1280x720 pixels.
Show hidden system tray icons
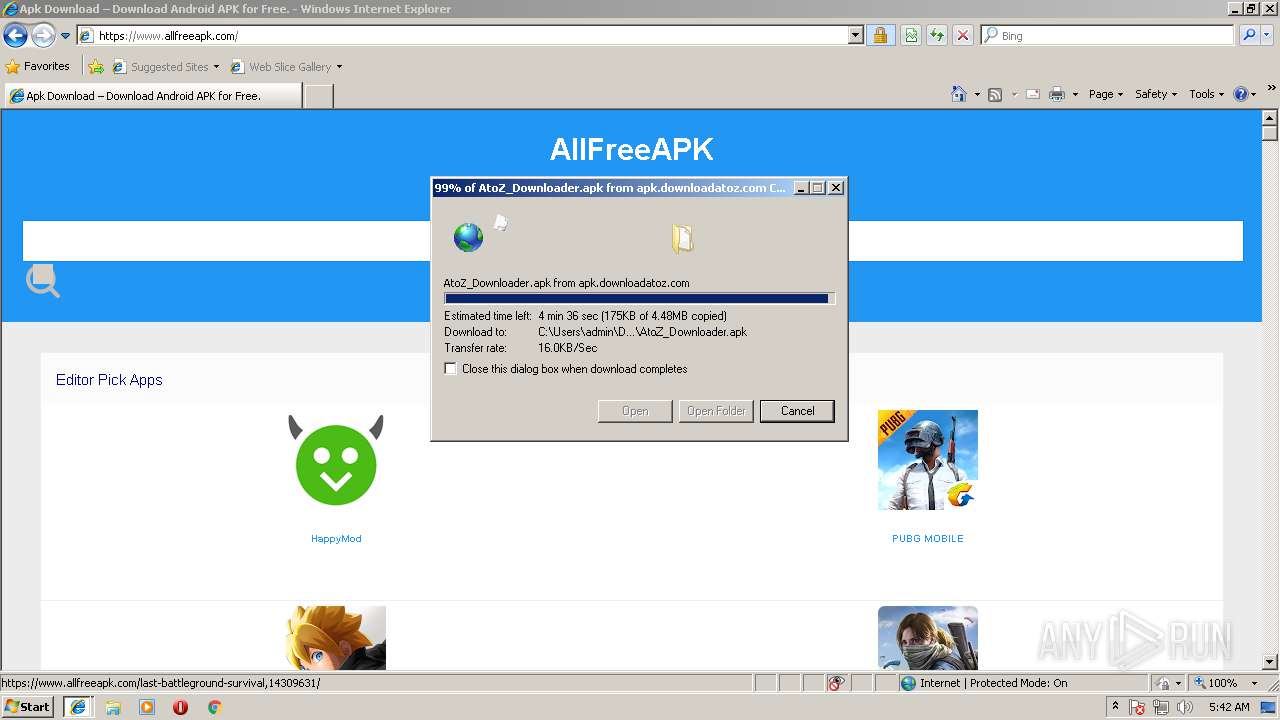click(1116, 707)
